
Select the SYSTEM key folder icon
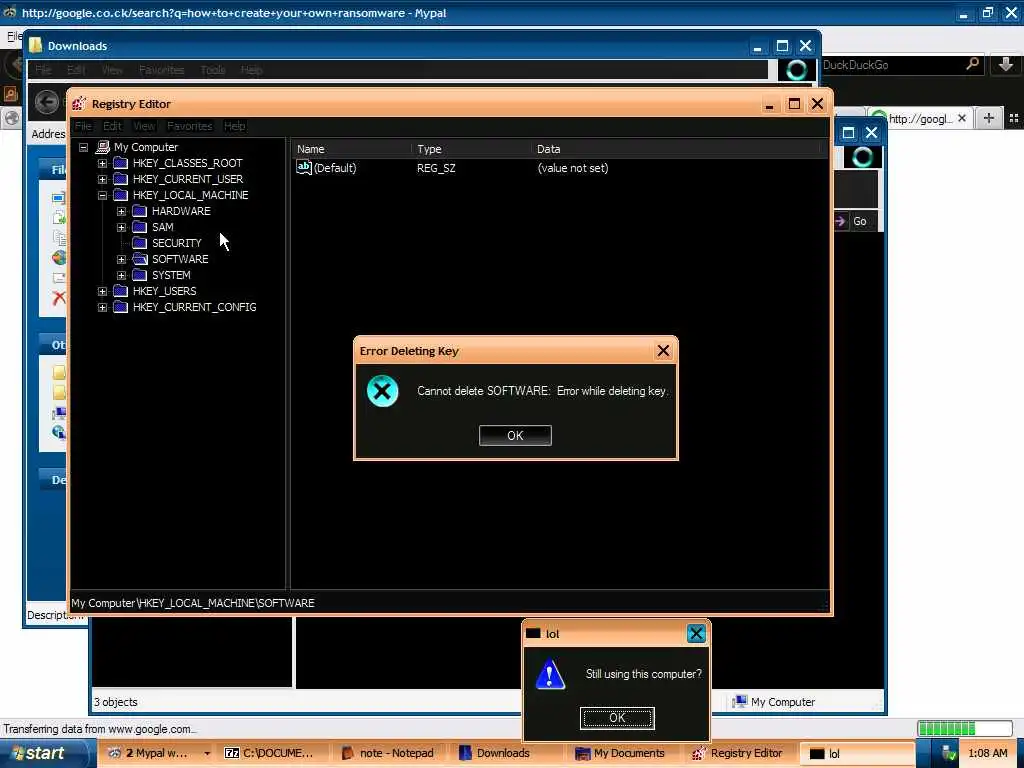point(139,274)
